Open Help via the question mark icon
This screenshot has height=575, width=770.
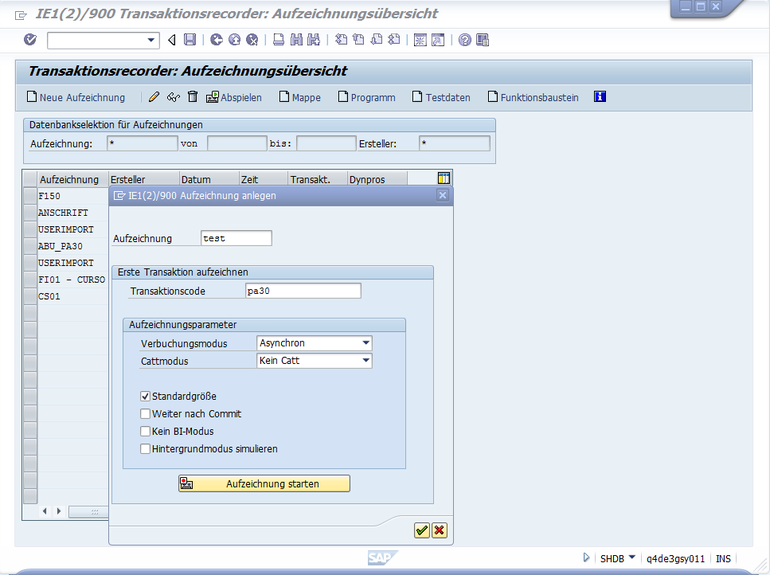tap(465, 40)
